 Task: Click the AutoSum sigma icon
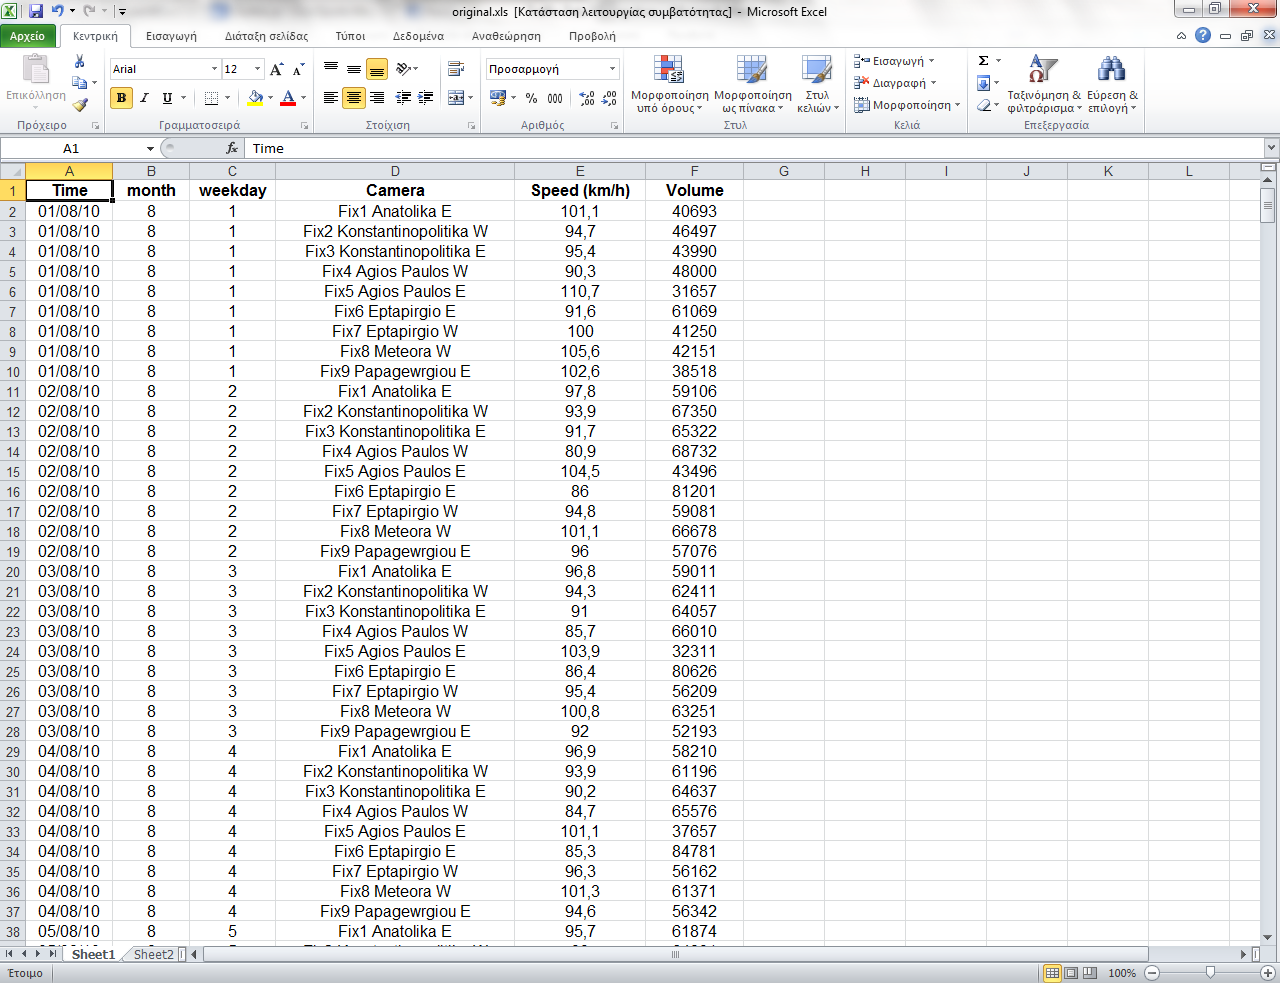pyautogui.click(x=983, y=61)
